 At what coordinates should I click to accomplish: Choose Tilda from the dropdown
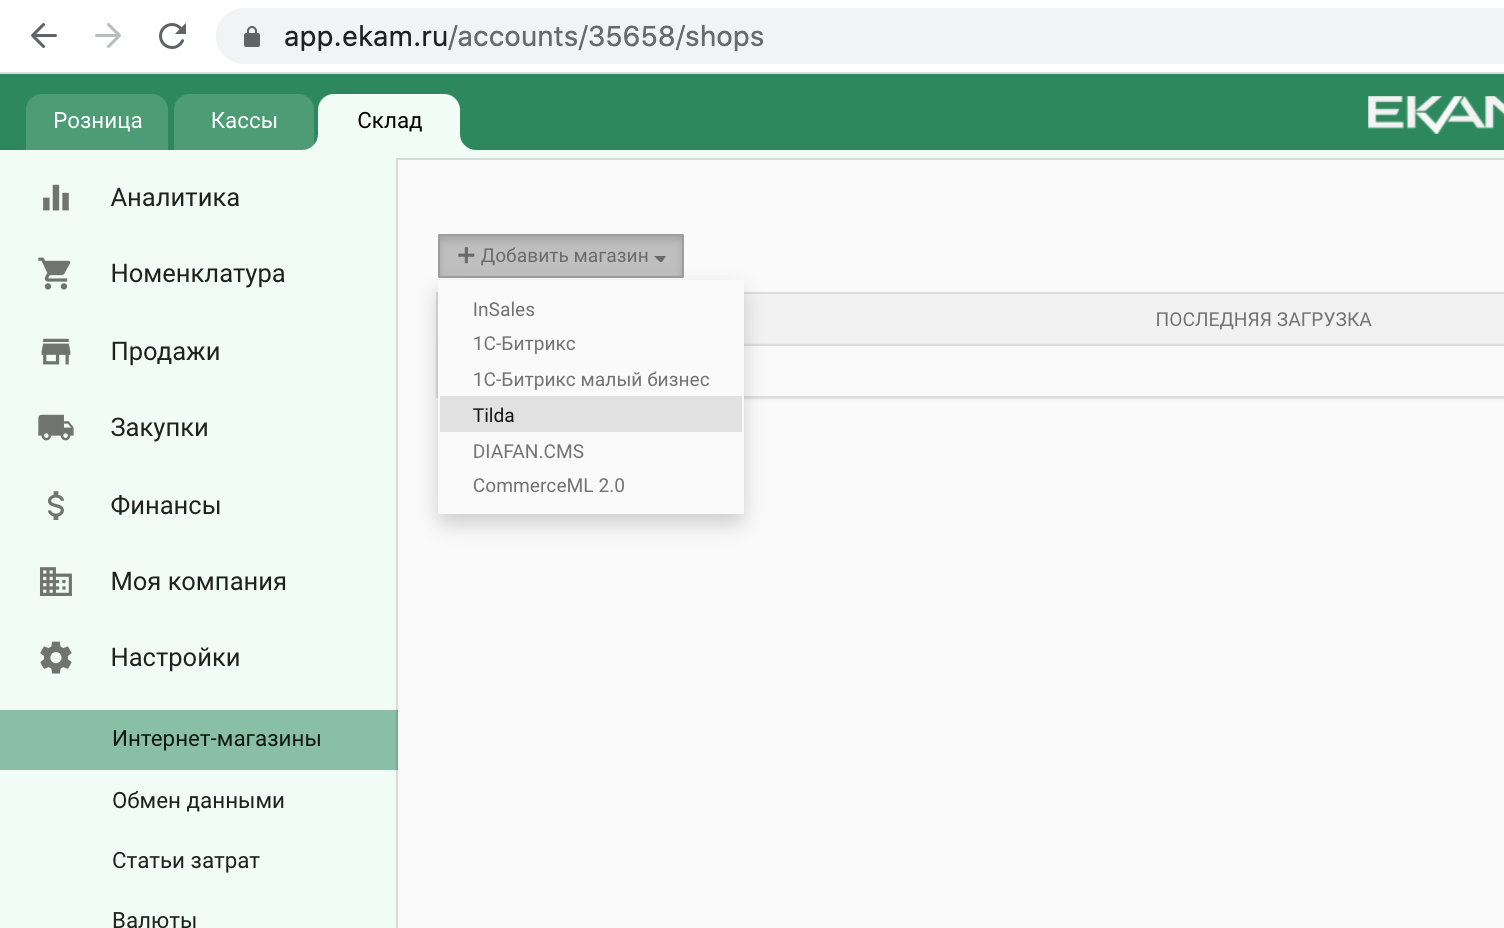591,415
